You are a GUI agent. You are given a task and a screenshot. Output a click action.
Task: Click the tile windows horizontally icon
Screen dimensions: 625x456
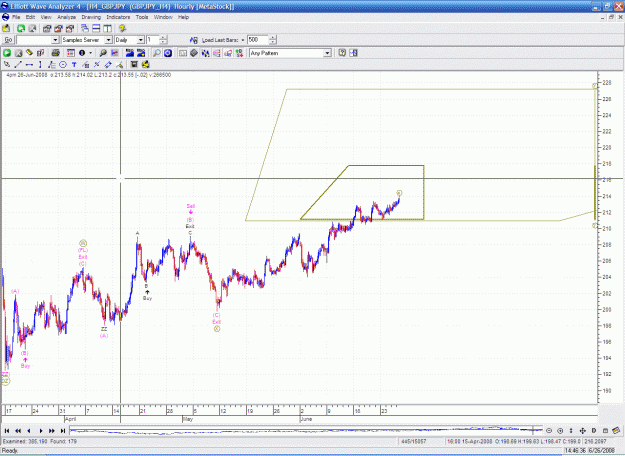click(96, 28)
